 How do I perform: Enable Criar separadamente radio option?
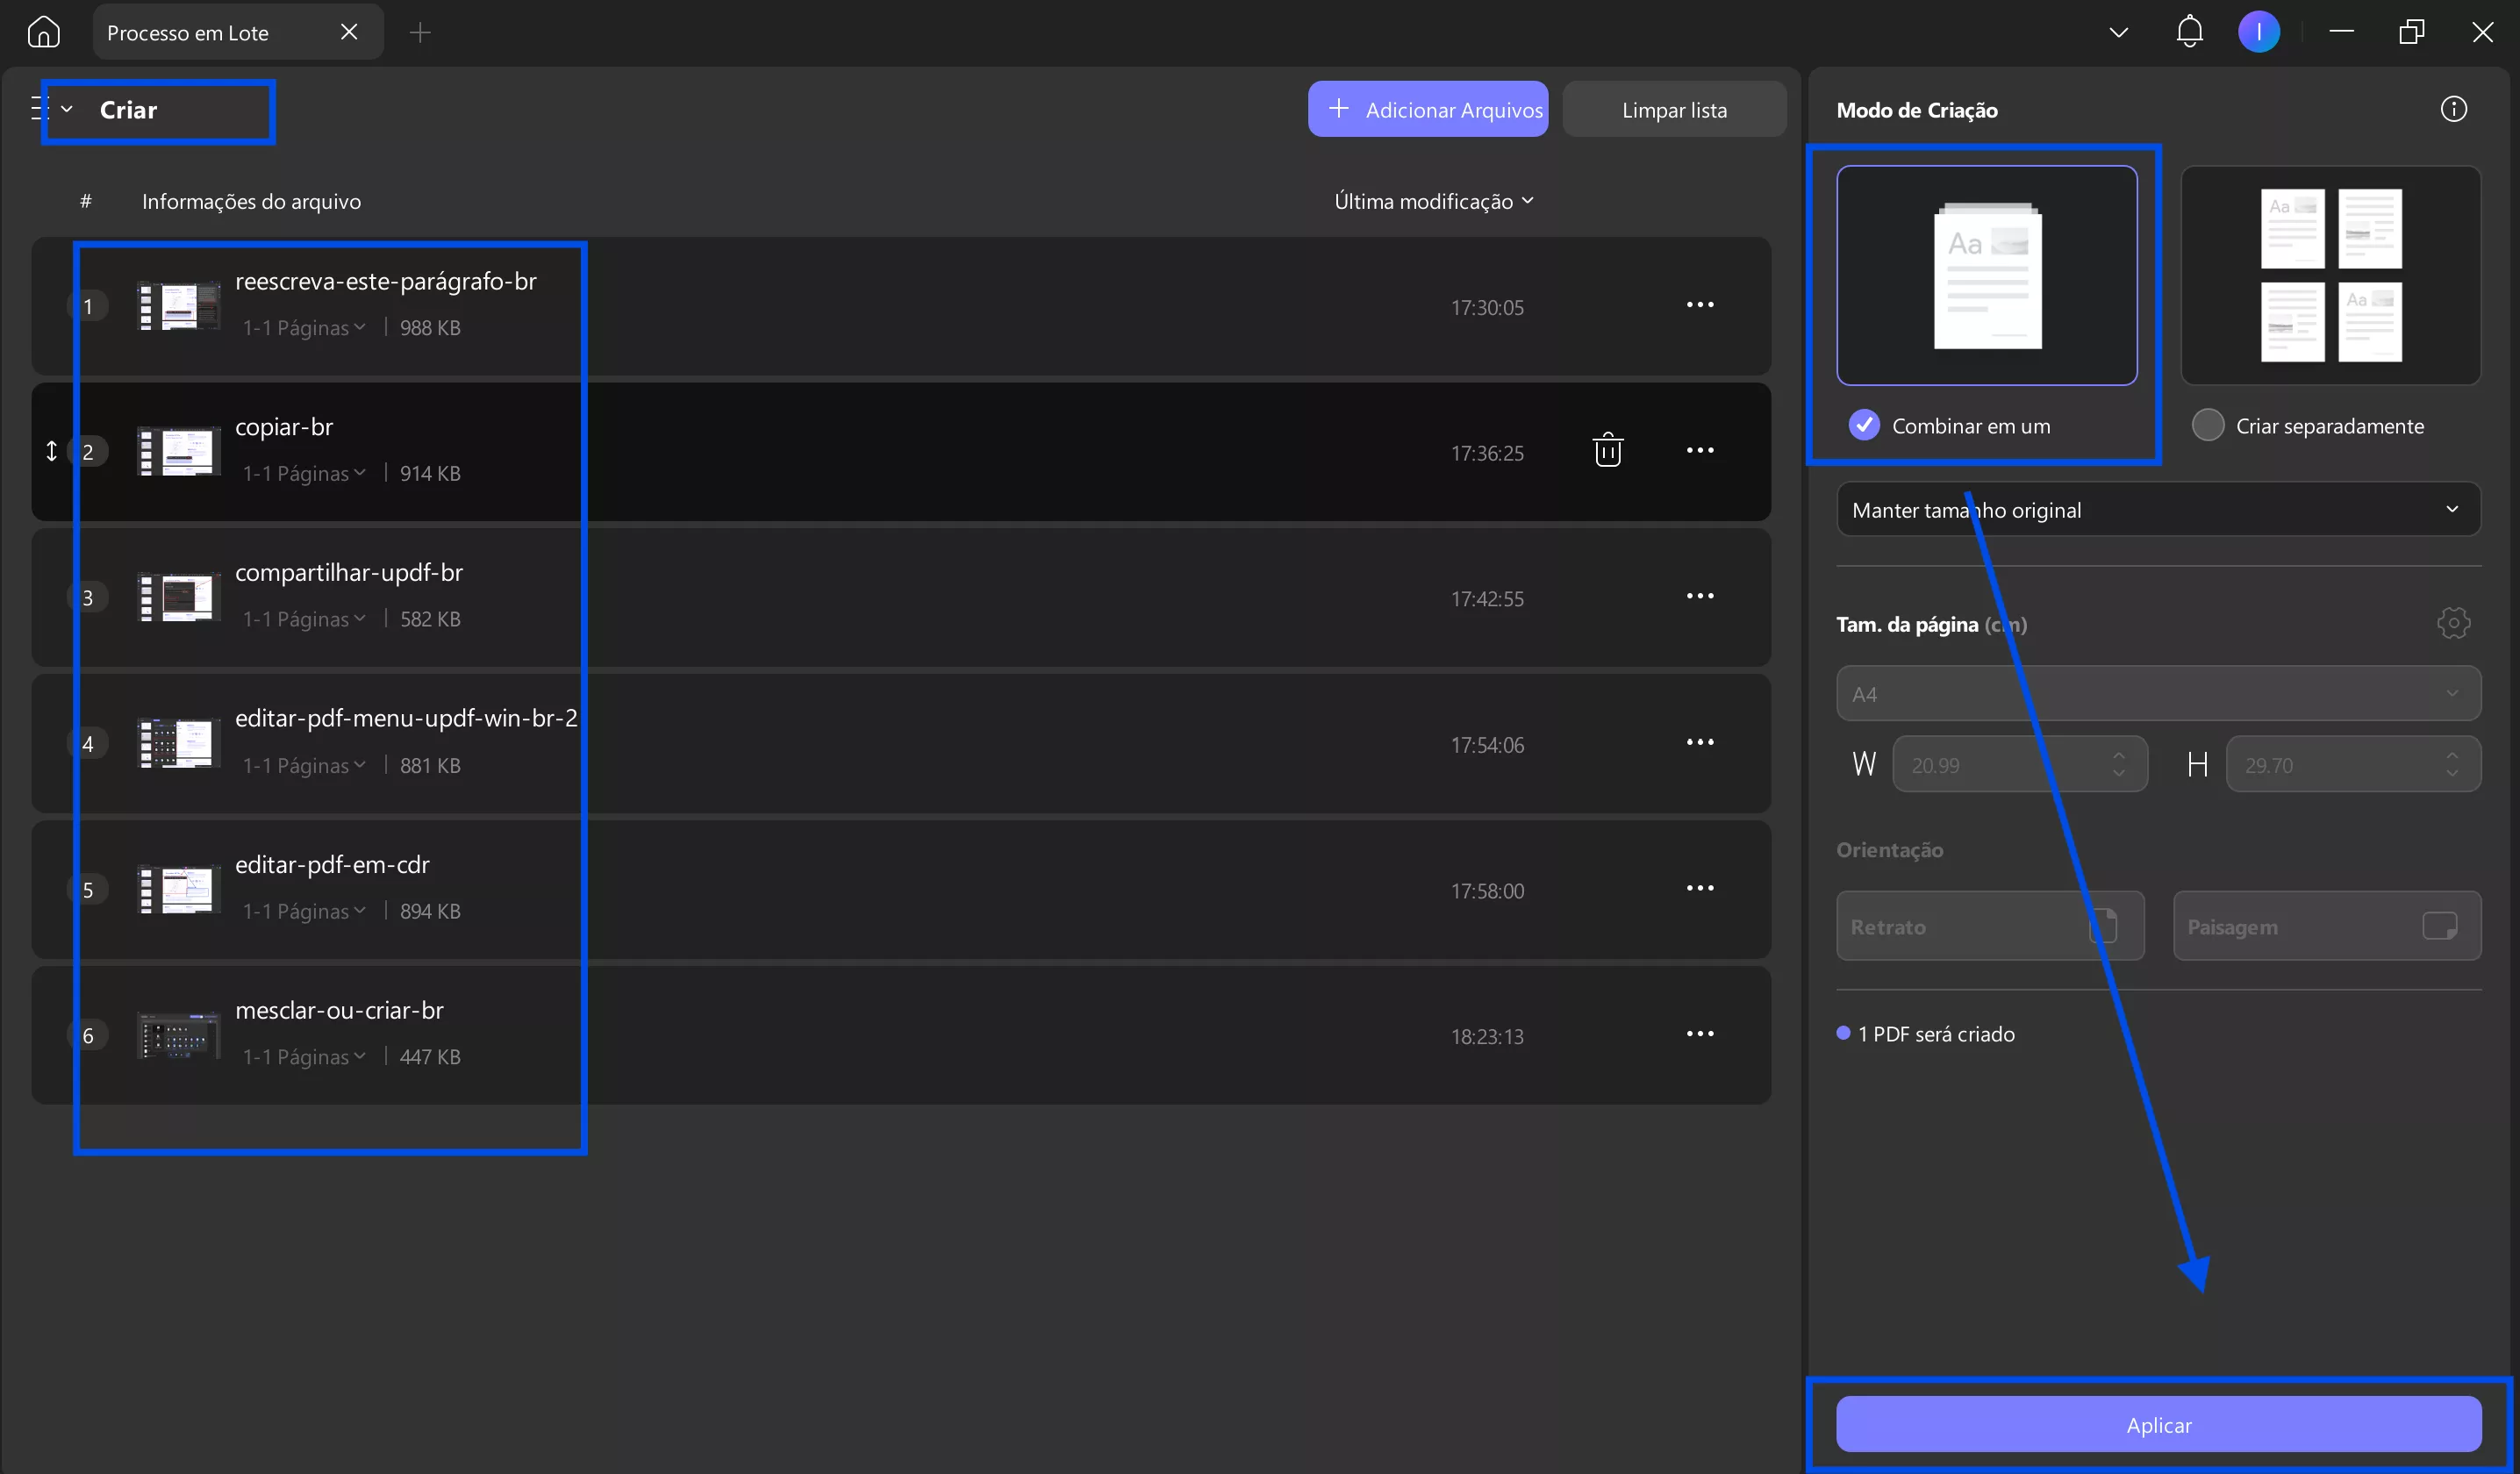click(2207, 426)
